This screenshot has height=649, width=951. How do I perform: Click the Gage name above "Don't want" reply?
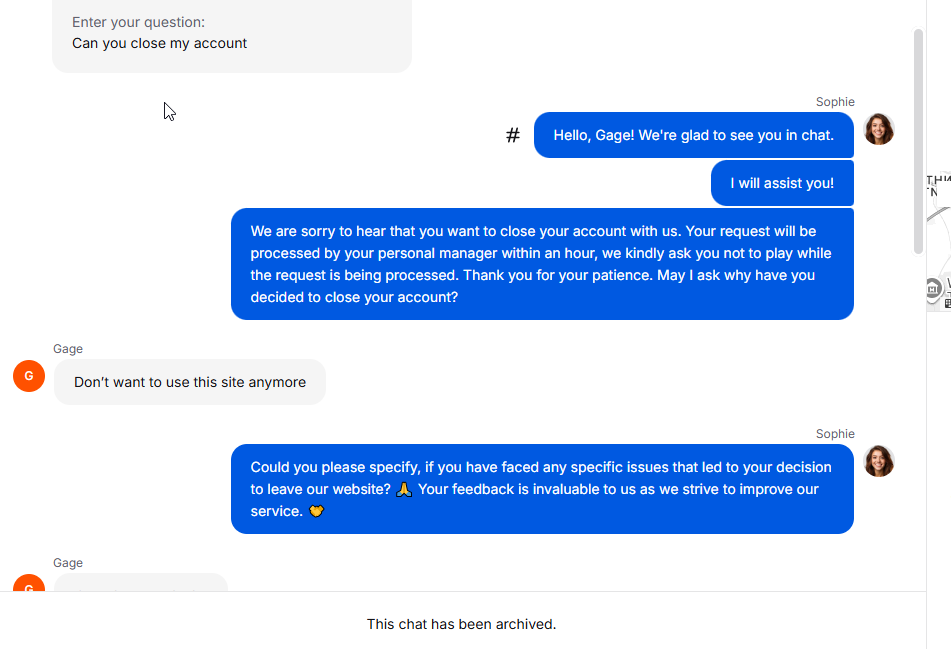point(68,349)
